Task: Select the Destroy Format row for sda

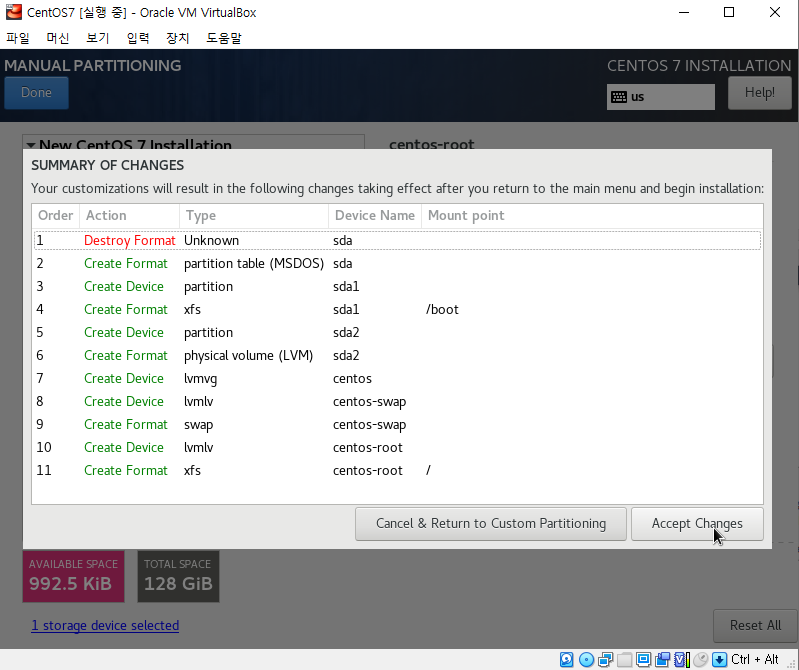Action: pos(397,240)
